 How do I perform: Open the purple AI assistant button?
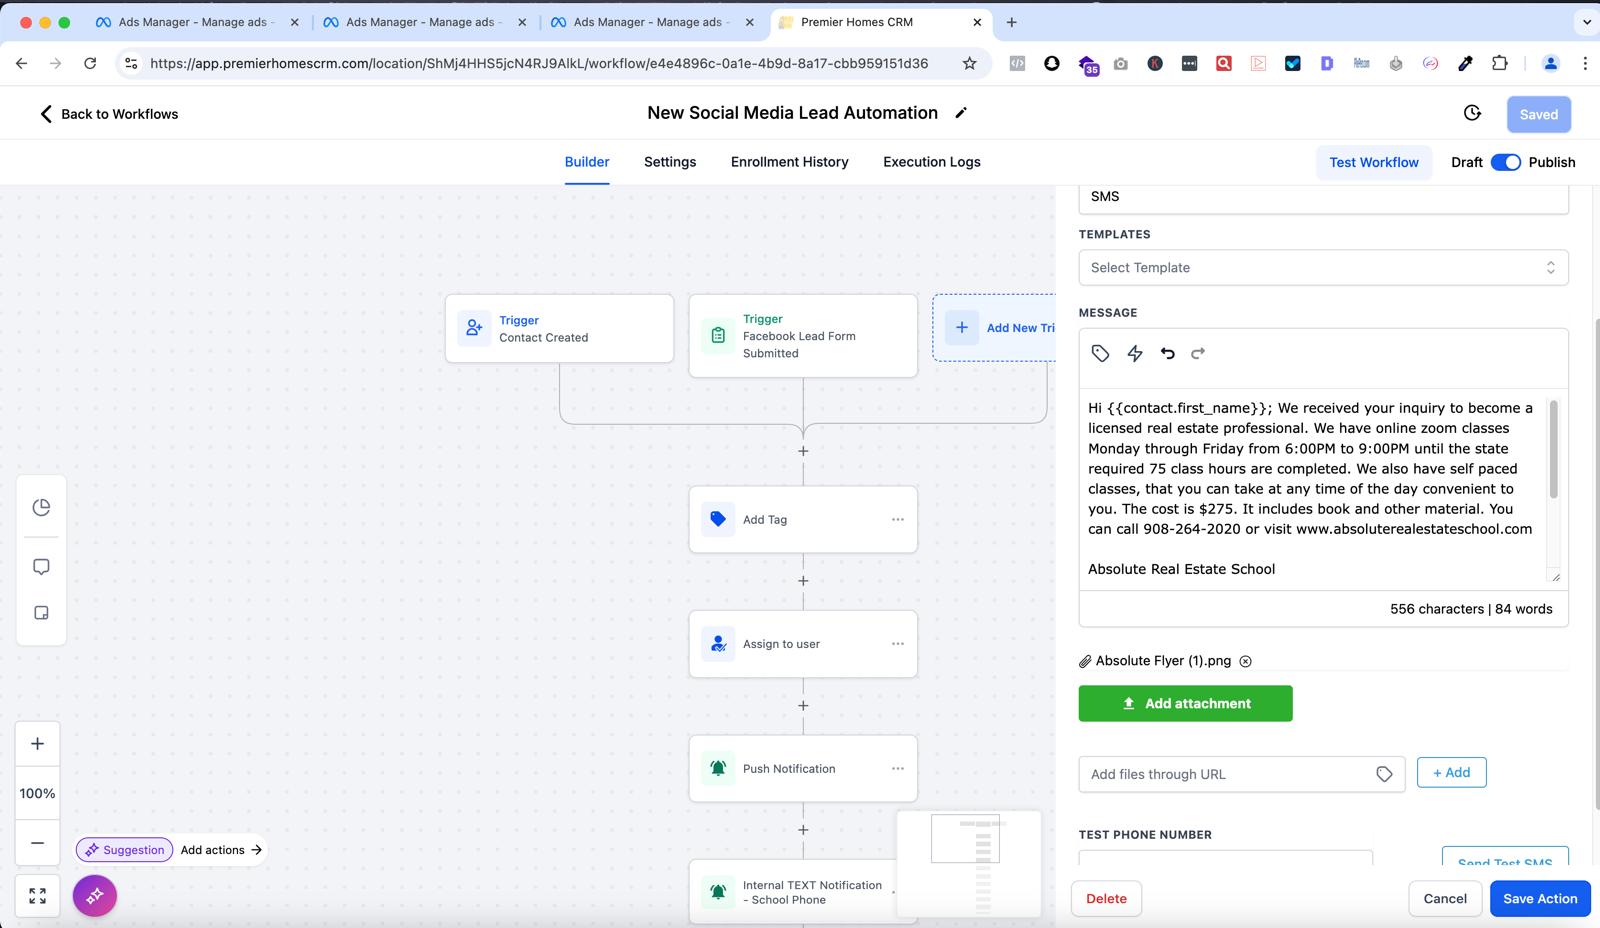pyautogui.click(x=95, y=896)
